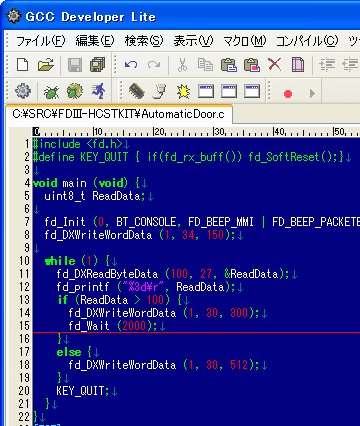Run the program with the running man icon

(99, 91)
